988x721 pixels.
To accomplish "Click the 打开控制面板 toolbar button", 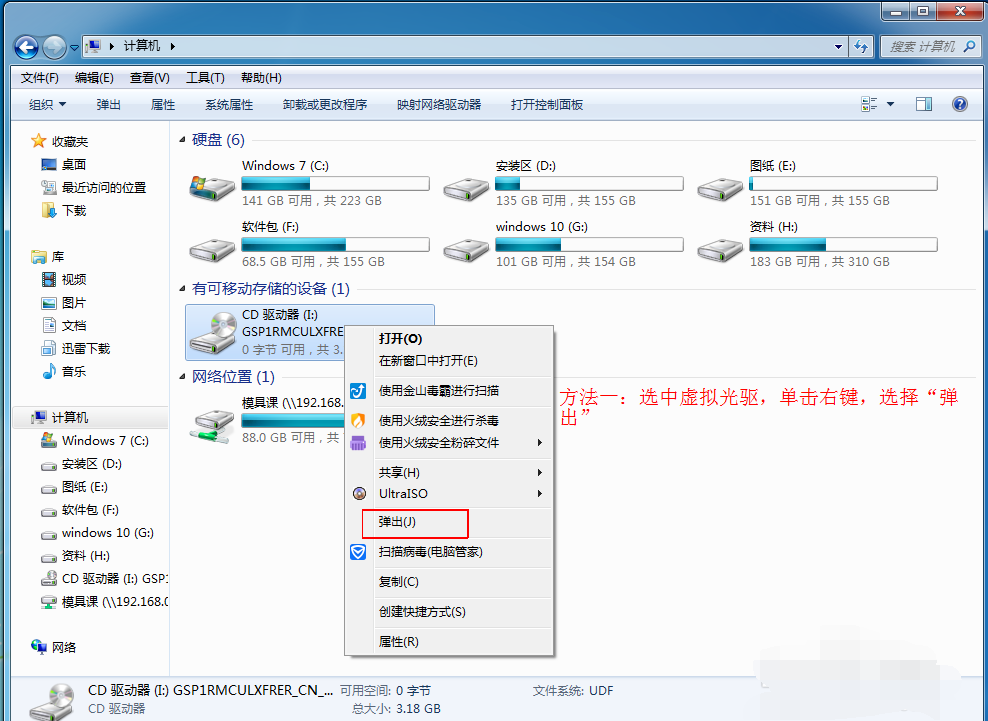I will (546, 103).
